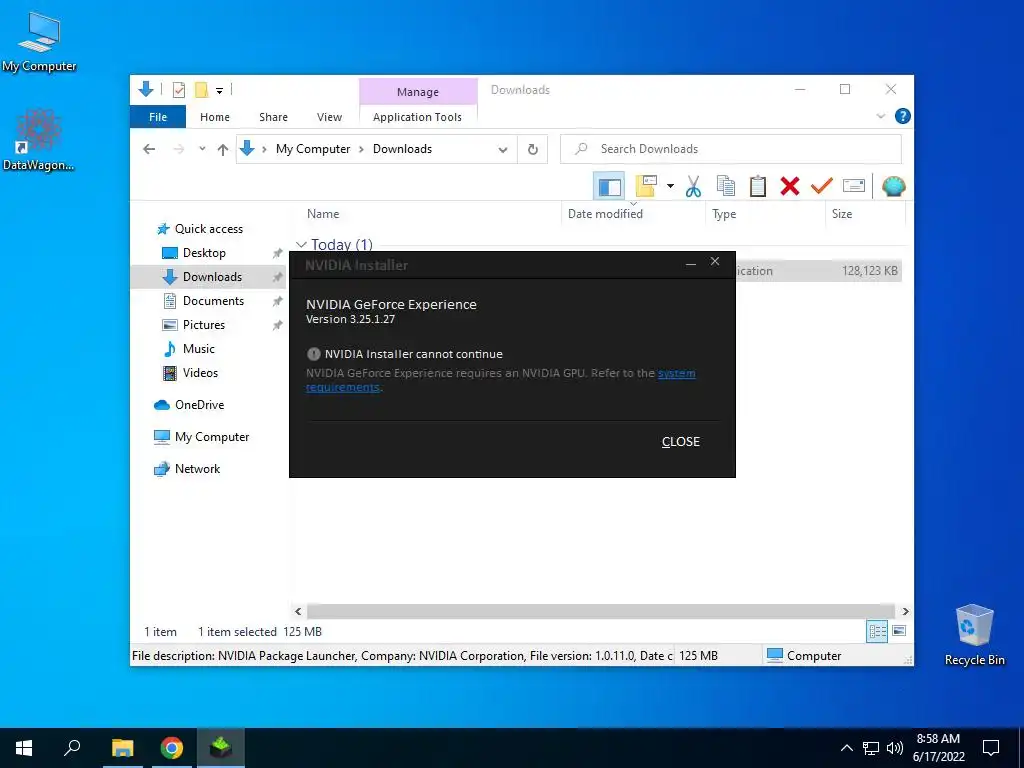The image size is (1024, 768).
Task: Click CLOSE in the NVIDIA Installer
Action: click(680, 442)
